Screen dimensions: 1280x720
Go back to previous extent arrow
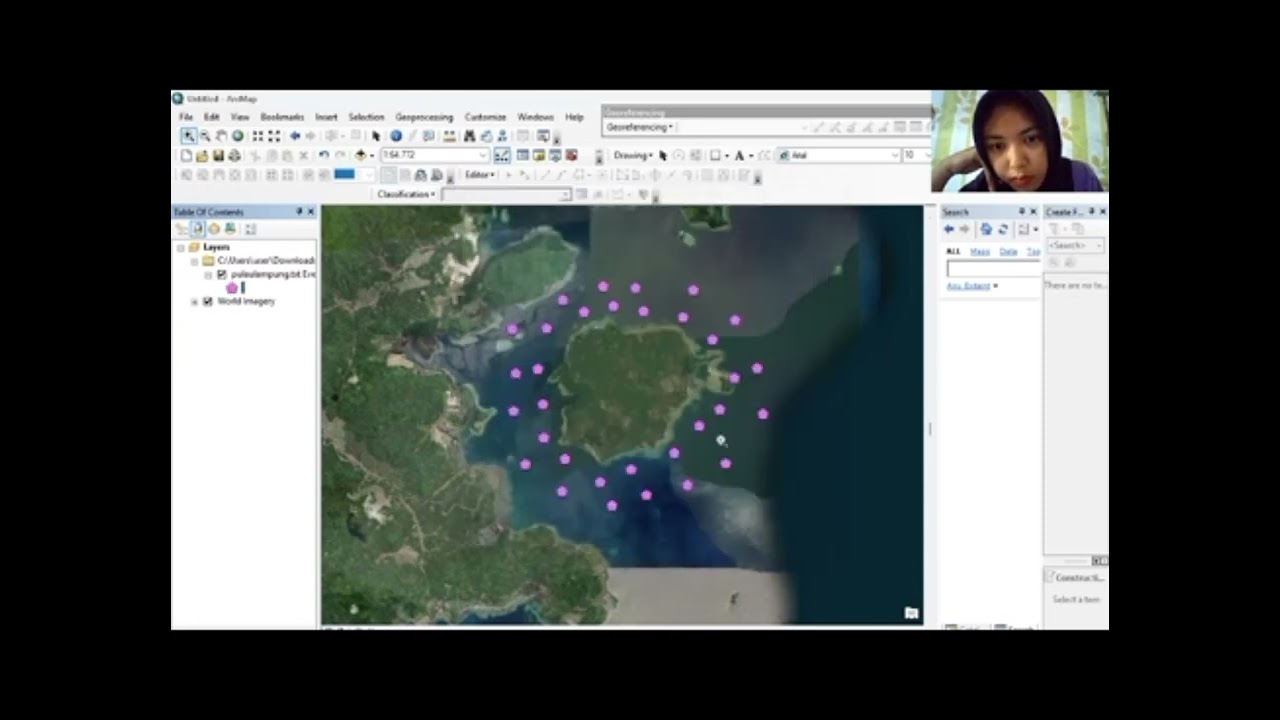pyautogui.click(x=295, y=136)
